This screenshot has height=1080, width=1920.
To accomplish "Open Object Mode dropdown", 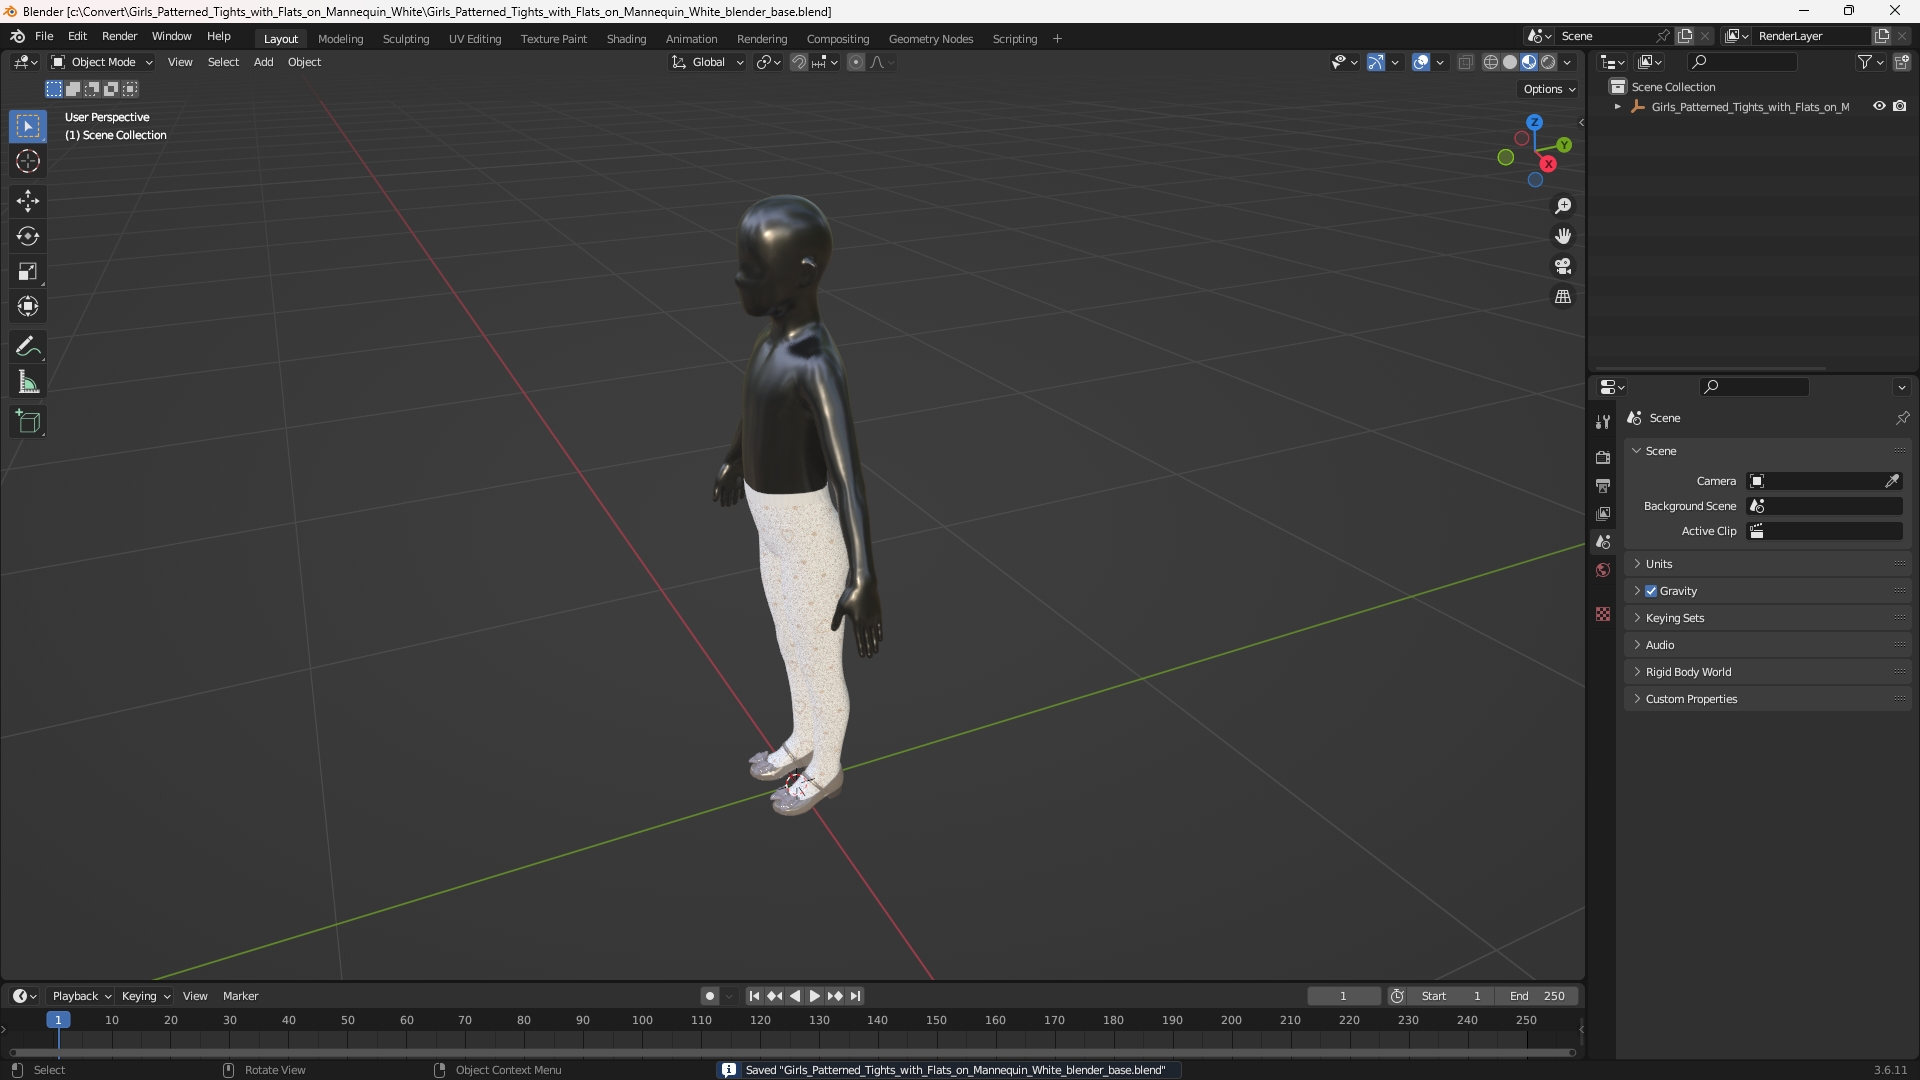I will [x=102, y=62].
